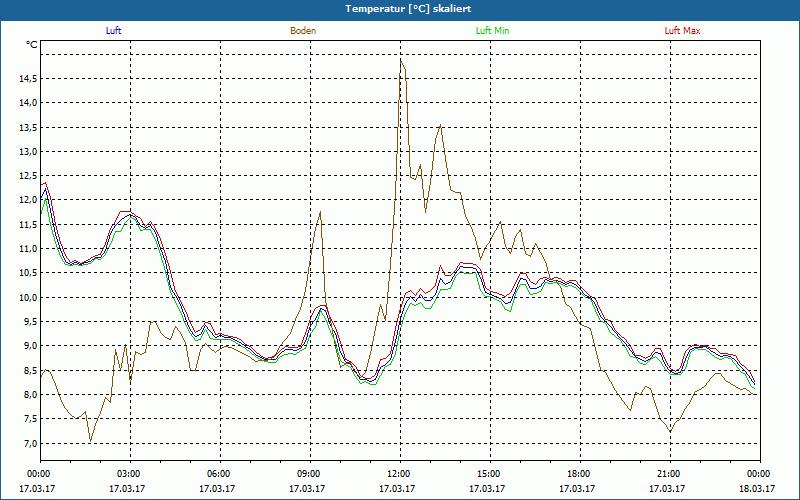
Task: Click the Boden curve peak near 12:00
Action: click(x=401, y=60)
